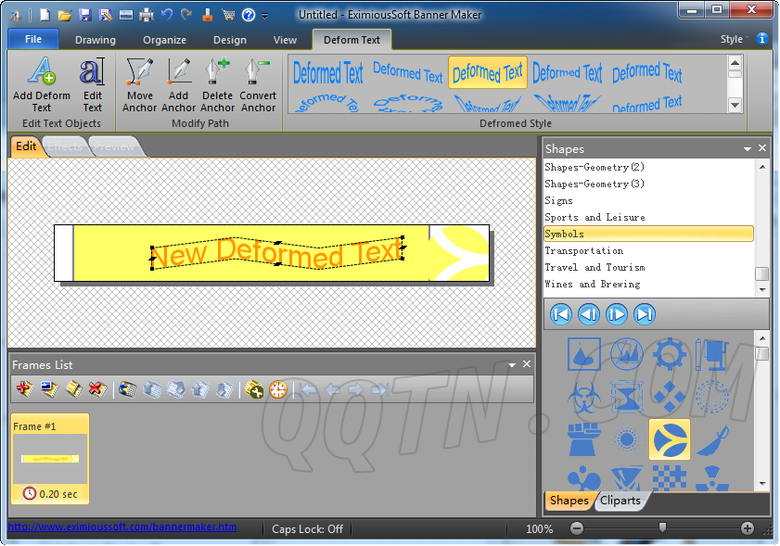780x546 pixels.
Task: Open the File menu button
Action: pyautogui.click(x=33, y=39)
